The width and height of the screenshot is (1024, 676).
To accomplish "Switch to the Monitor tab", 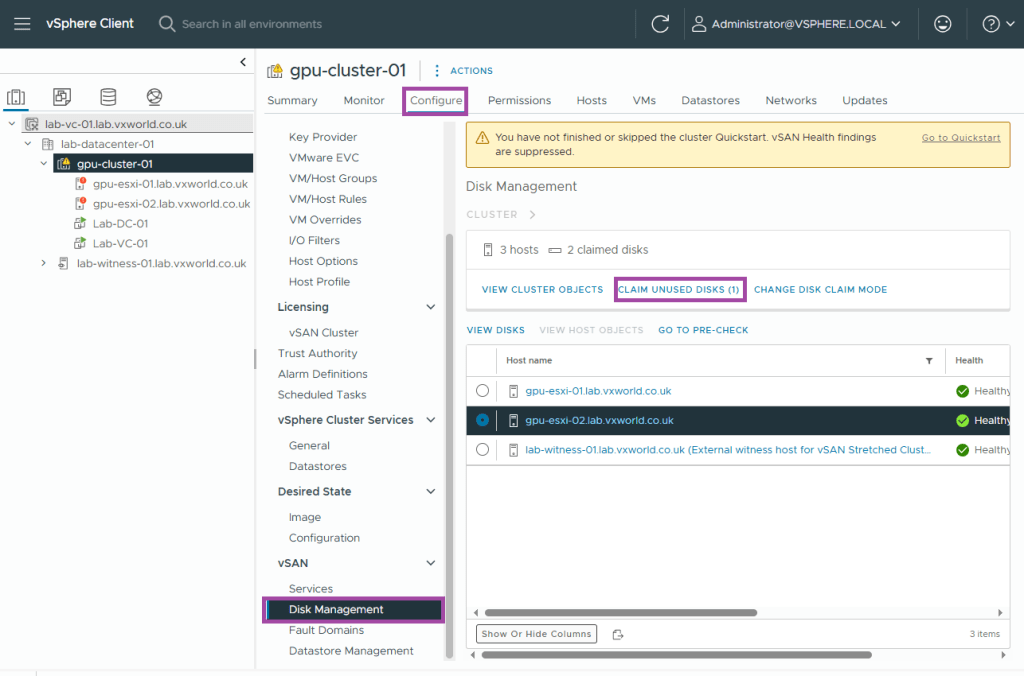I will click(364, 100).
